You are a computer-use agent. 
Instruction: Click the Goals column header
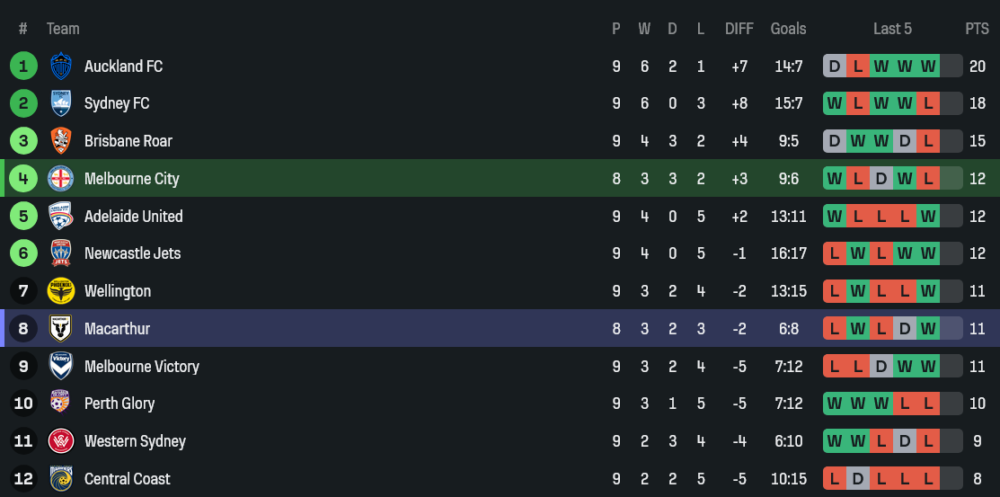788,29
